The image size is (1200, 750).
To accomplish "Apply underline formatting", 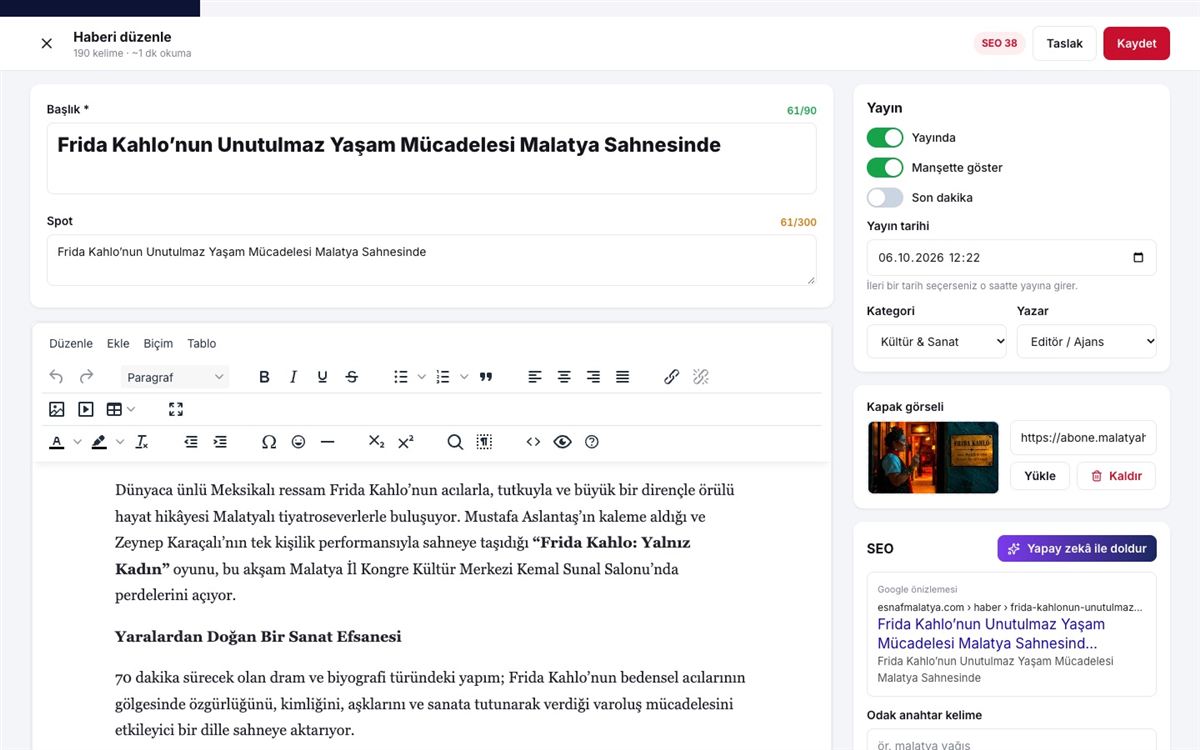I will tap(322, 377).
